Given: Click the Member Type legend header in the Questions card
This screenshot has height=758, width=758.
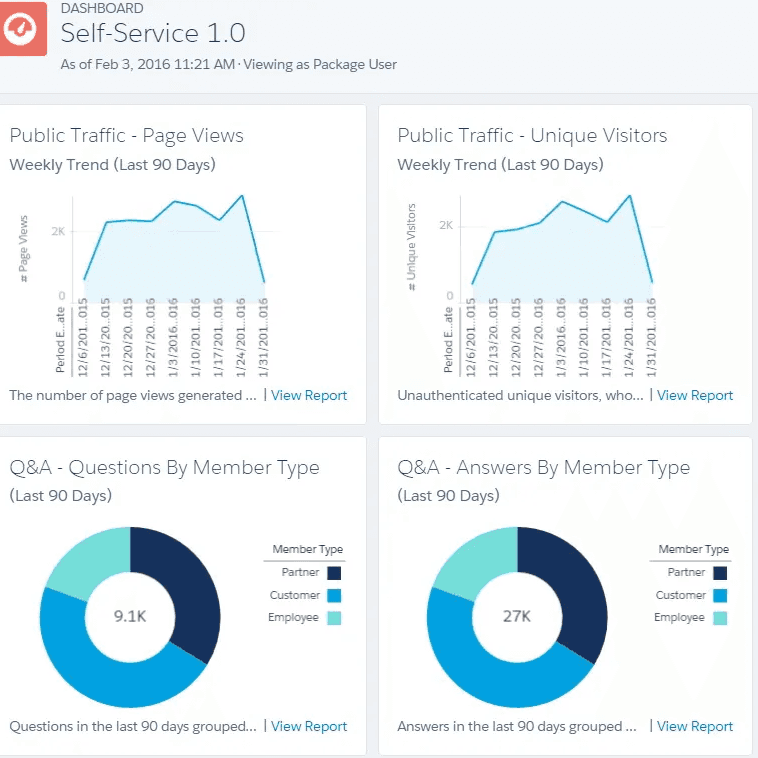Looking at the screenshot, I should pyautogui.click(x=307, y=549).
